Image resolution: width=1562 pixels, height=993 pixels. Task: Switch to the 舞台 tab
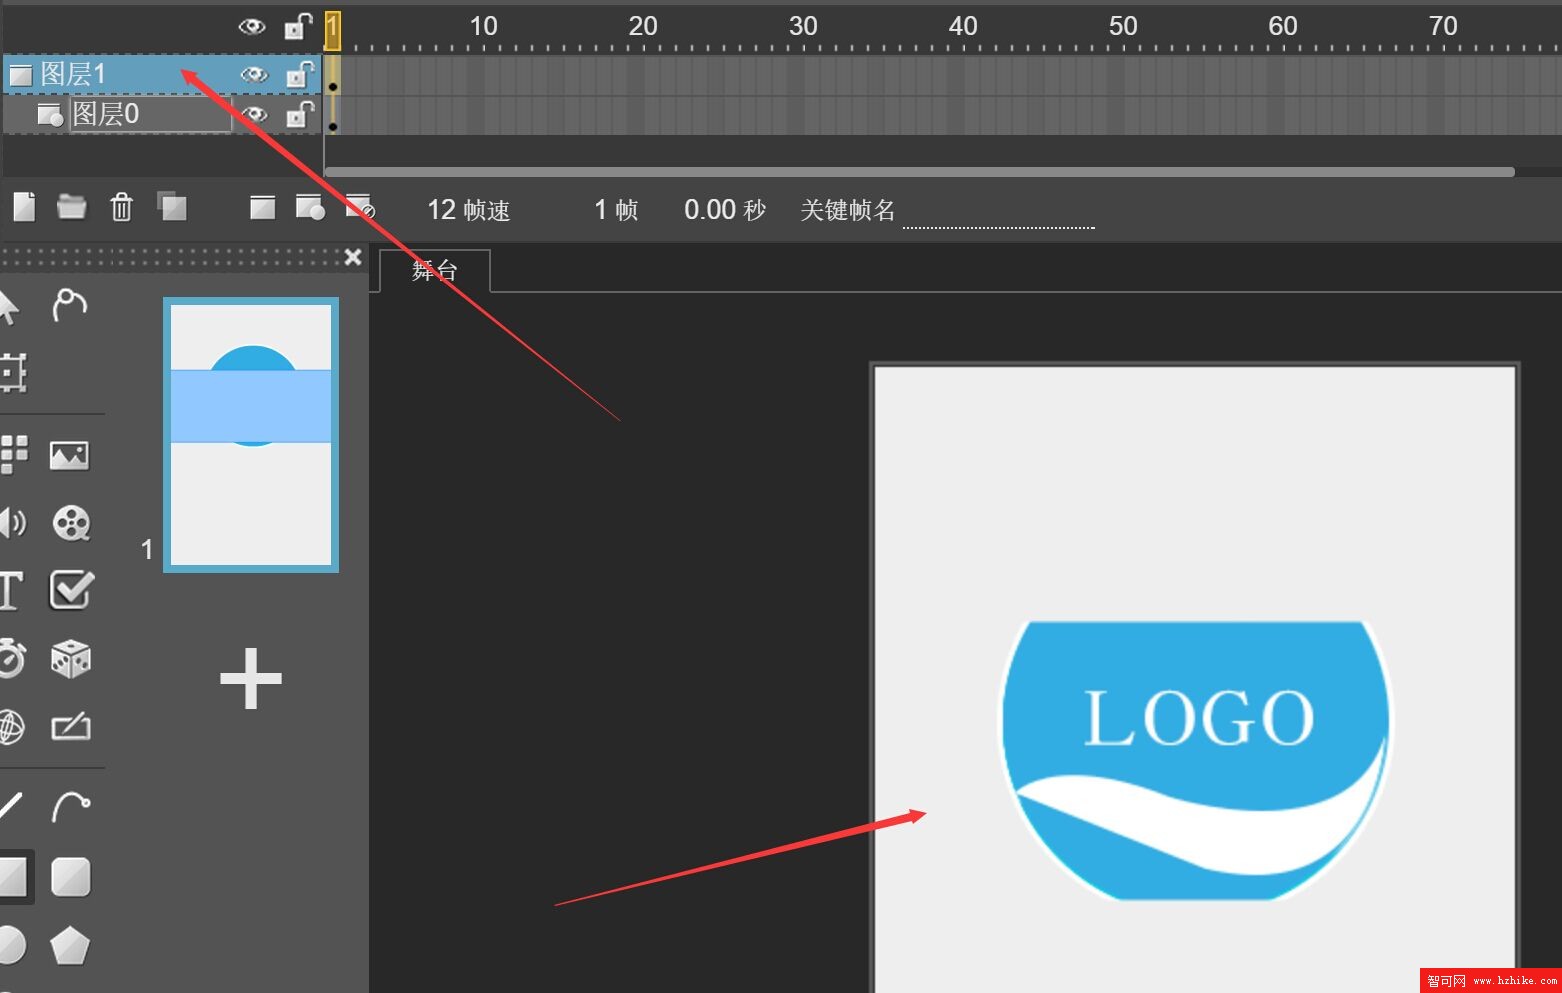[x=435, y=271]
